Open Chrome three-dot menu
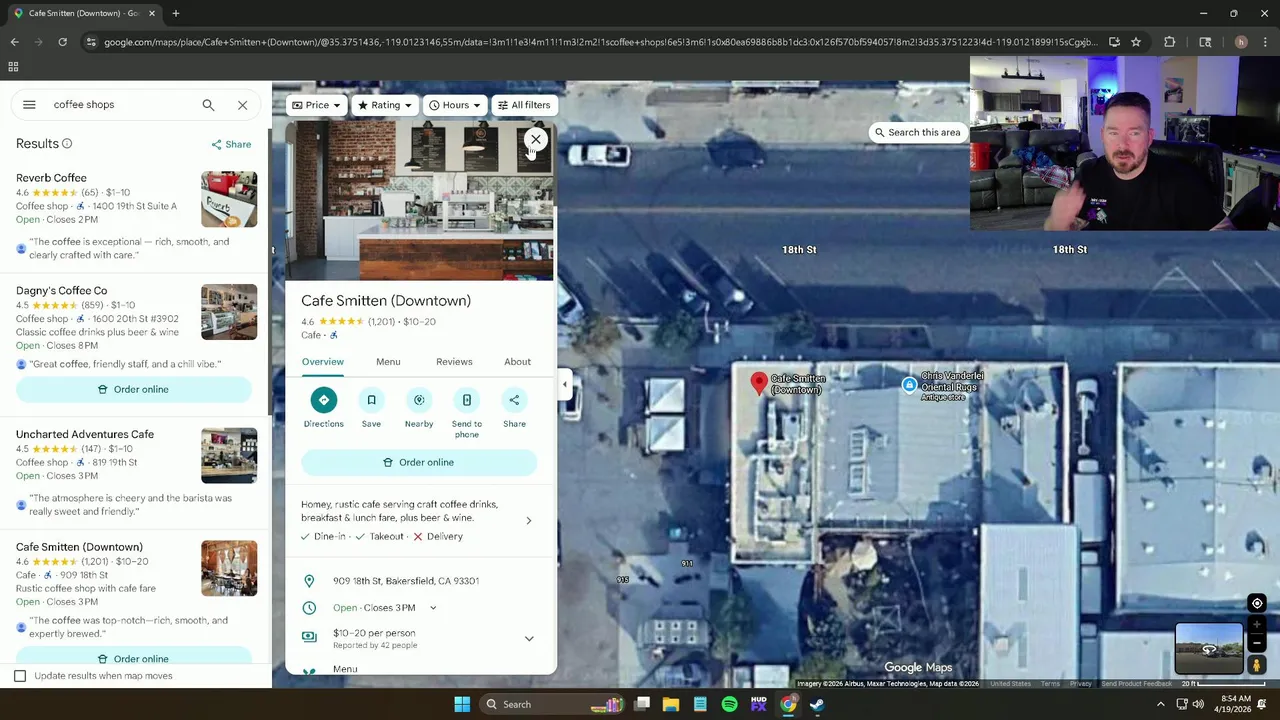Viewport: 1280px width, 720px height. pyautogui.click(x=1265, y=42)
